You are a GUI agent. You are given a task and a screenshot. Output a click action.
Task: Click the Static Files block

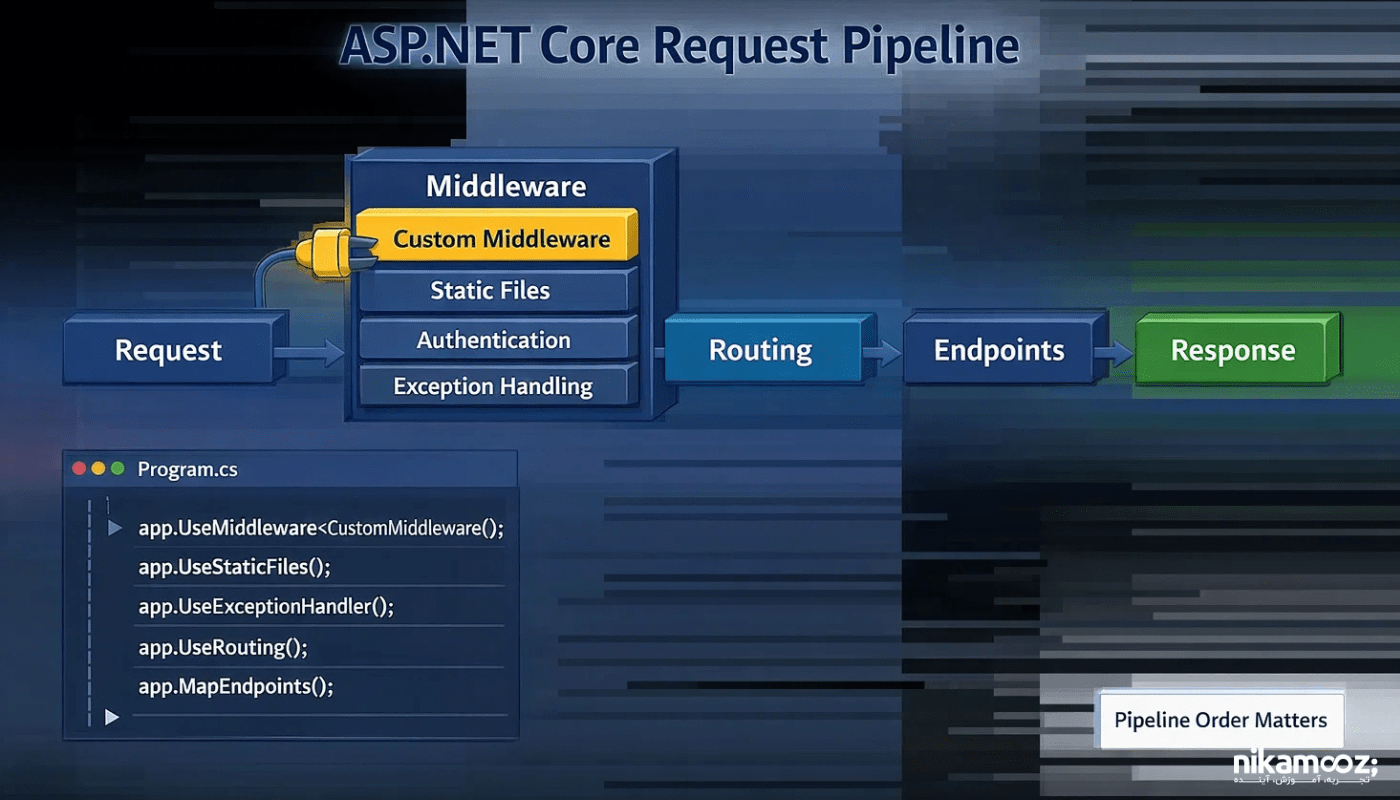(x=491, y=291)
